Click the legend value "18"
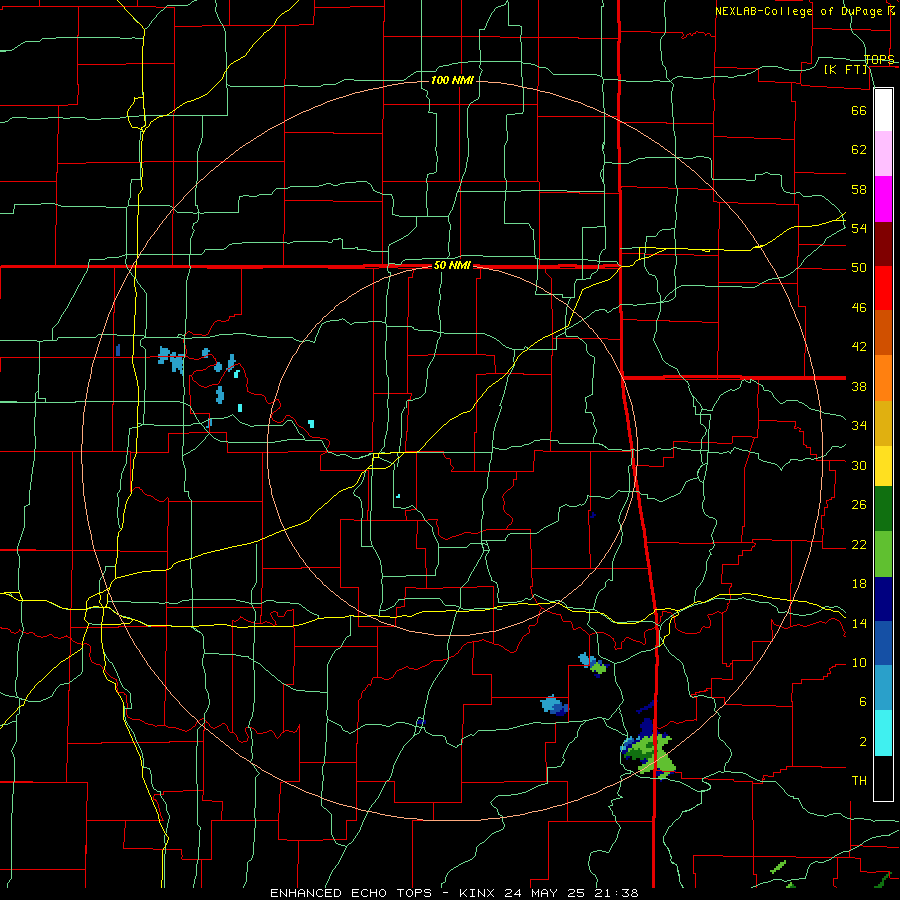900x900 pixels. click(x=859, y=584)
